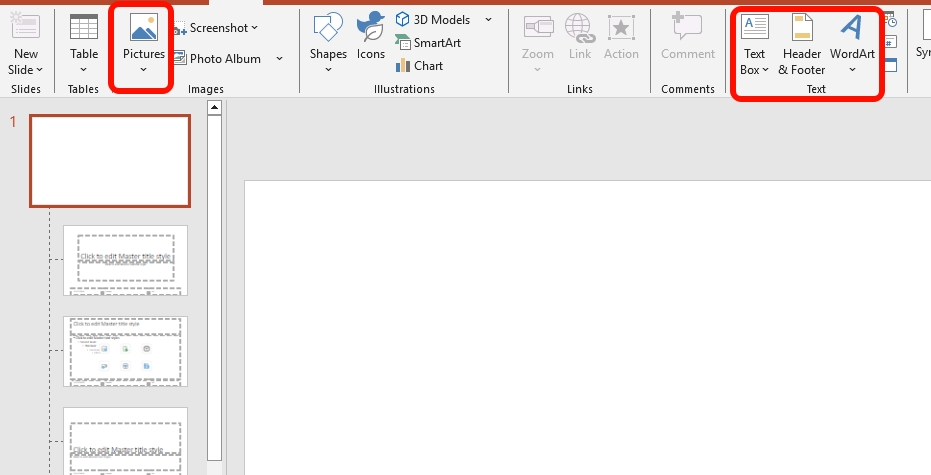931x475 pixels.
Task: Select layout thumbnail with content placeholder icons
Action: point(125,351)
